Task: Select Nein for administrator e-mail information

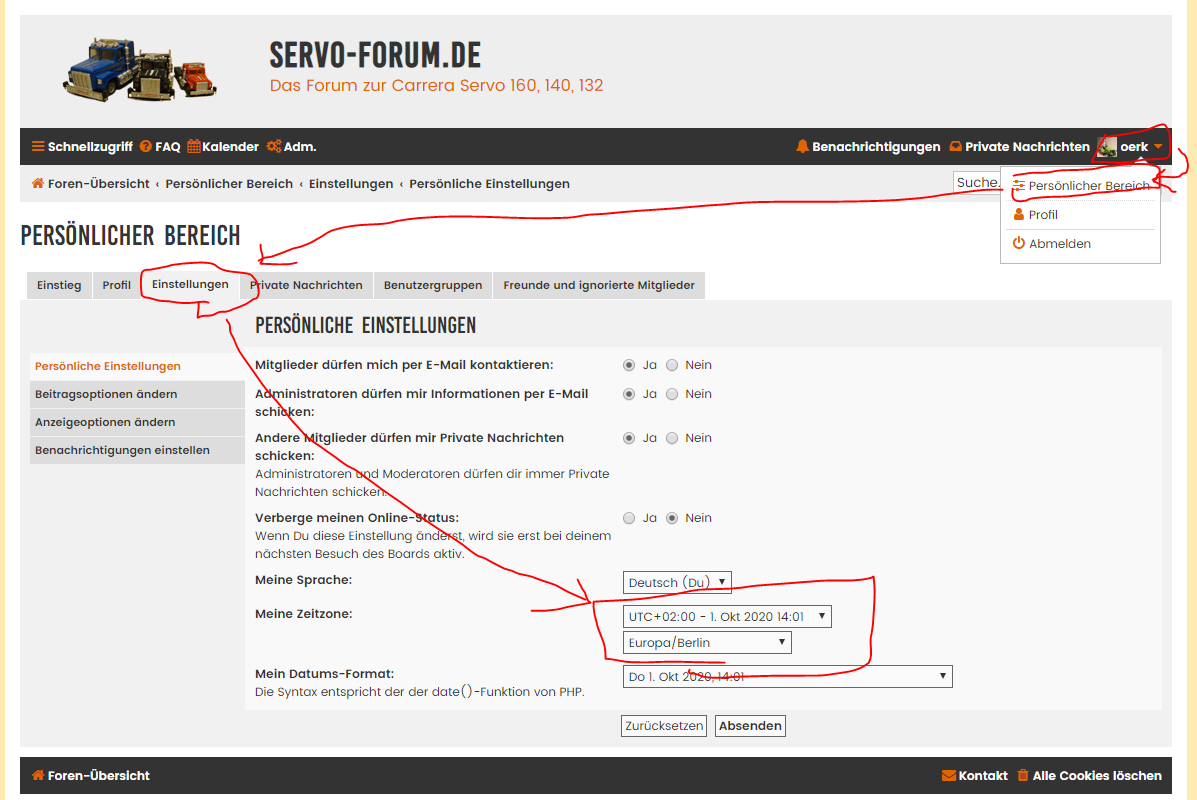Action: click(x=672, y=395)
